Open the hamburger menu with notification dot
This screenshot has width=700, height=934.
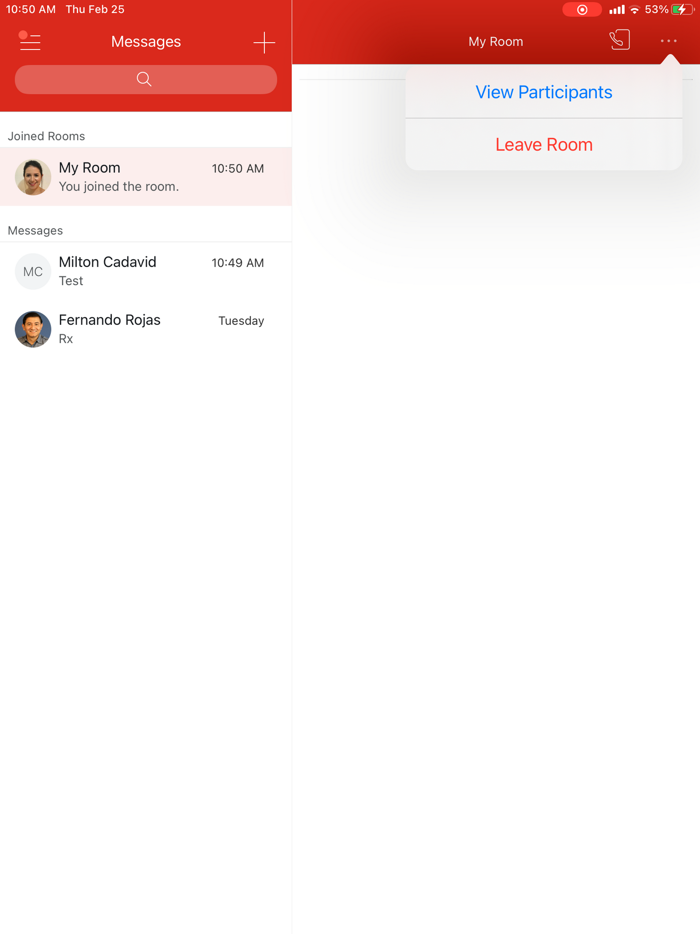tap(29, 41)
